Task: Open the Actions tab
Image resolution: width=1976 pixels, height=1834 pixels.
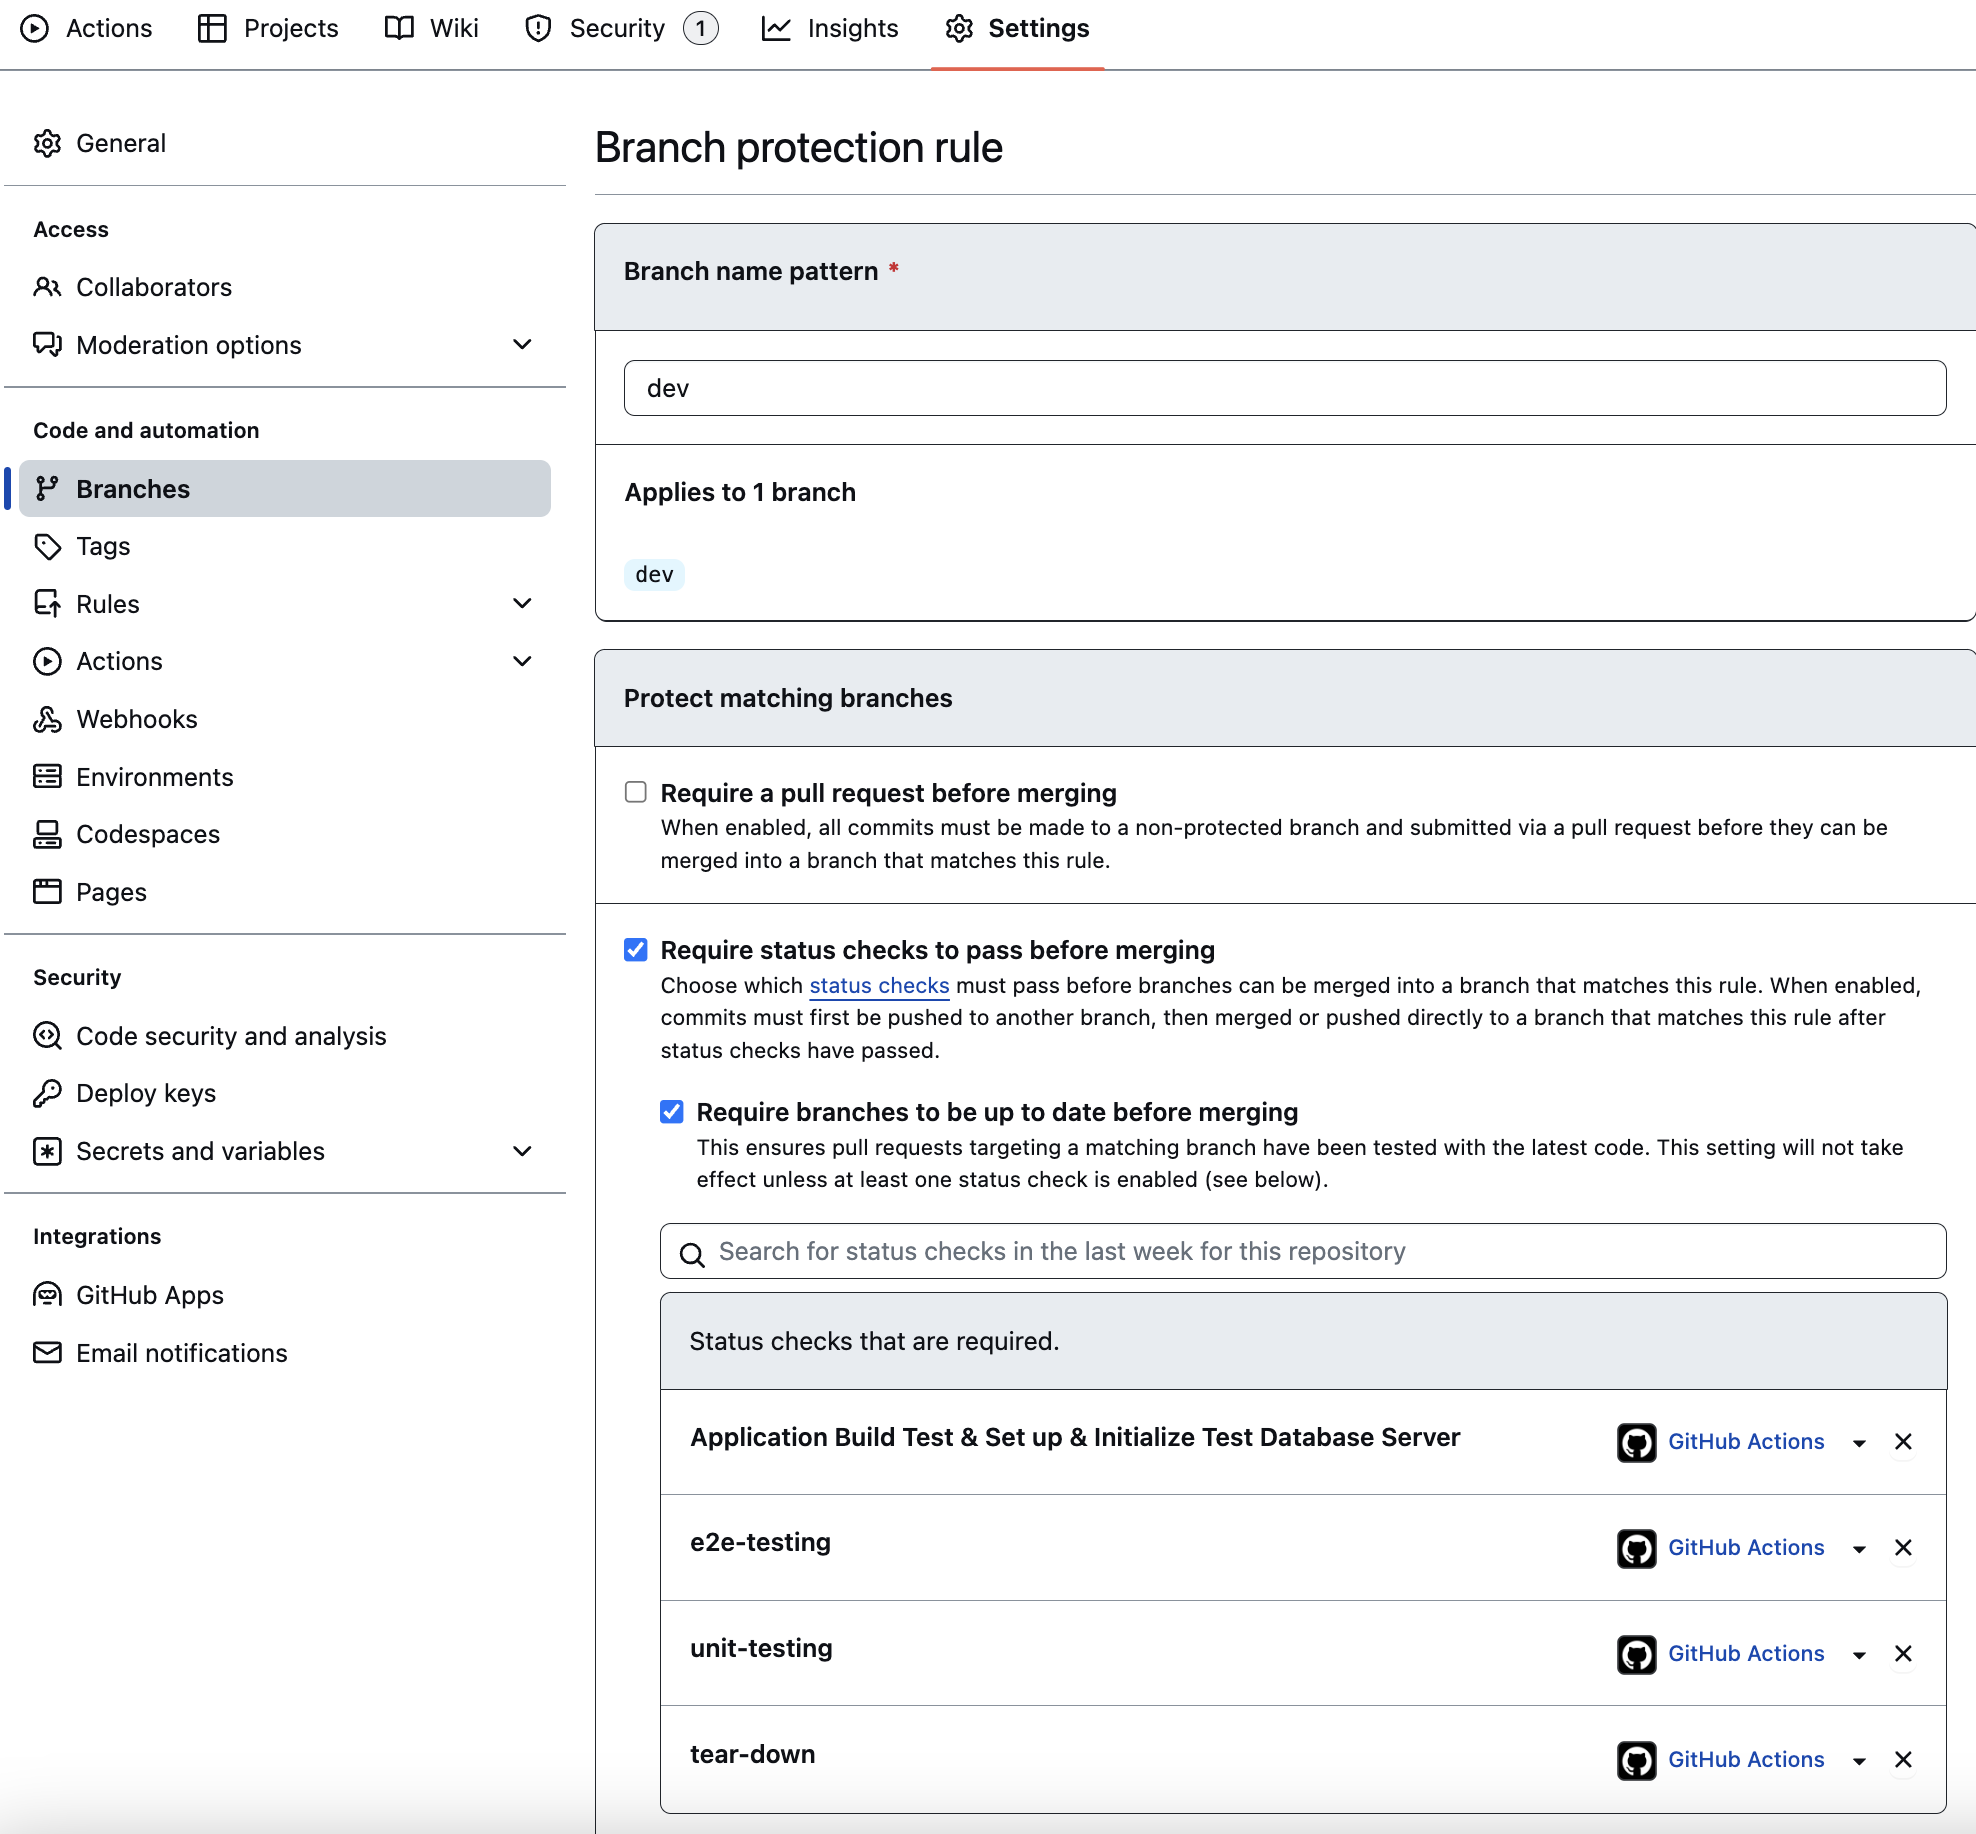Action: 87,28
